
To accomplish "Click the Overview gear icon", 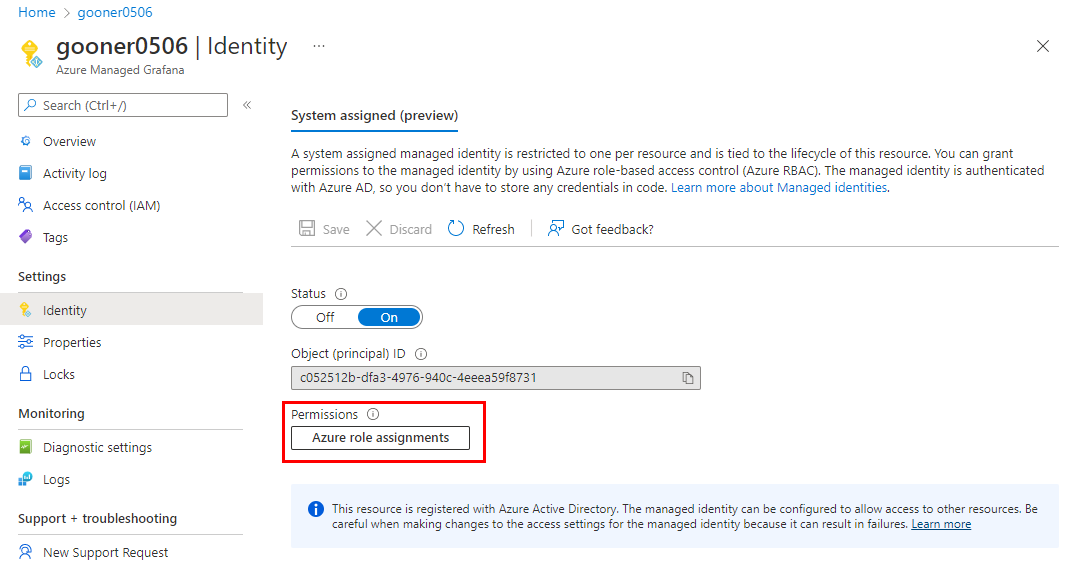I will (25, 141).
